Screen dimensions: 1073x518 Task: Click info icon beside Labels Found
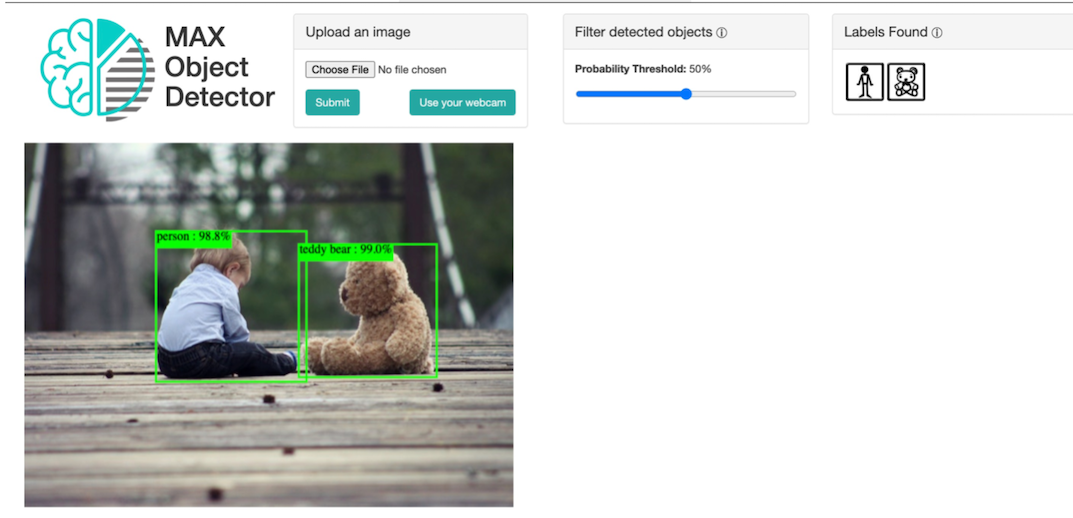[937, 33]
